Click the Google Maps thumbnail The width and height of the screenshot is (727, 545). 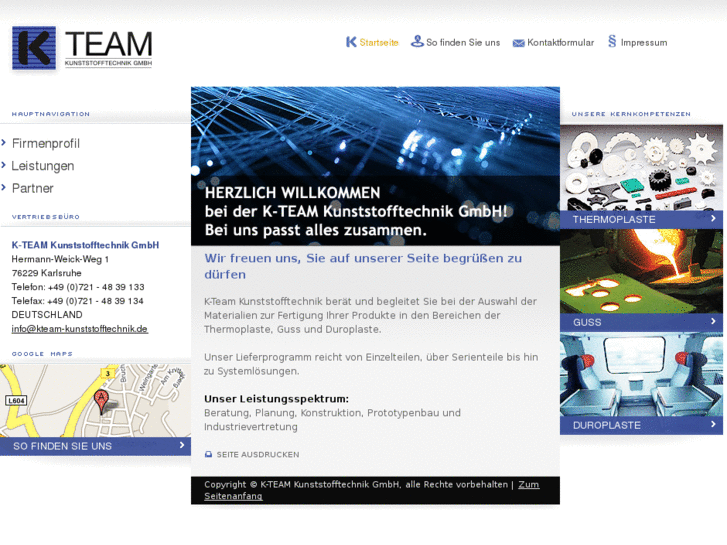click(x=96, y=401)
